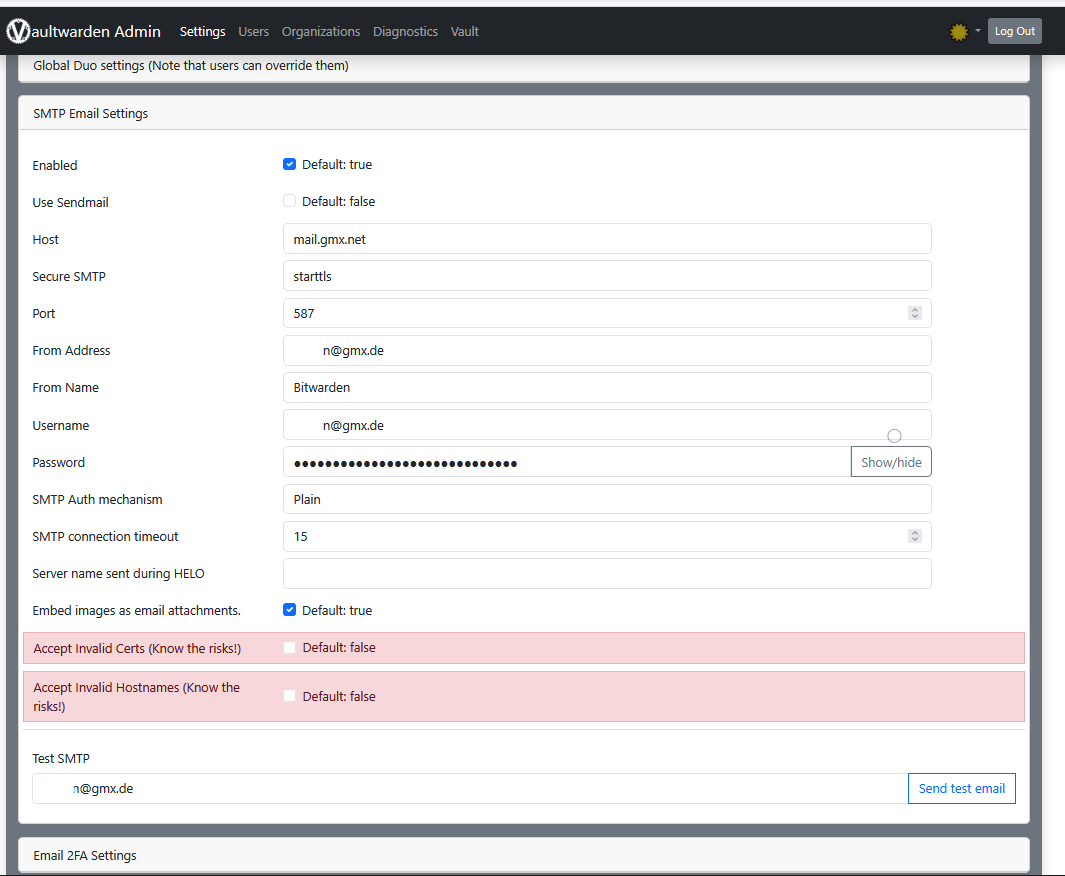
Task: Open the Vault link
Action: point(465,31)
